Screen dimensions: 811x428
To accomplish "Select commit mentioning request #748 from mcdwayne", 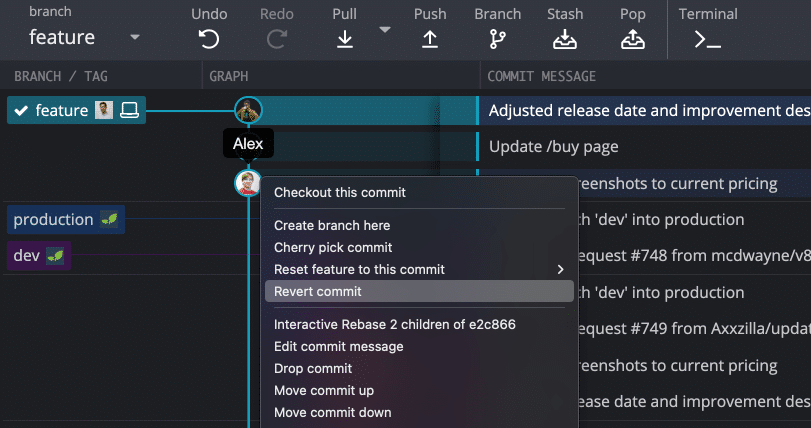I will [x=693, y=256].
